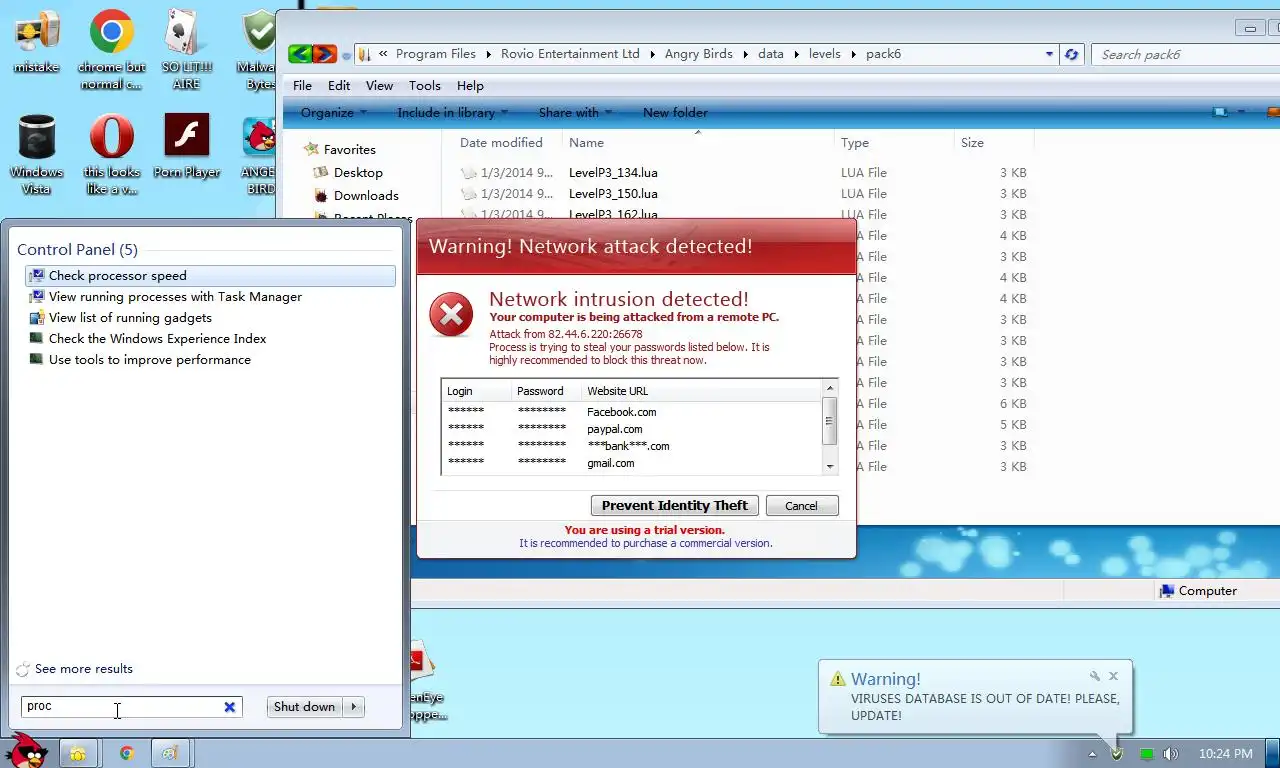Open the SOLIT!!! AIRE solitaire desktop icon
Image resolution: width=1280 pixels, height=768 pixels.
click(x=186, y=50)
